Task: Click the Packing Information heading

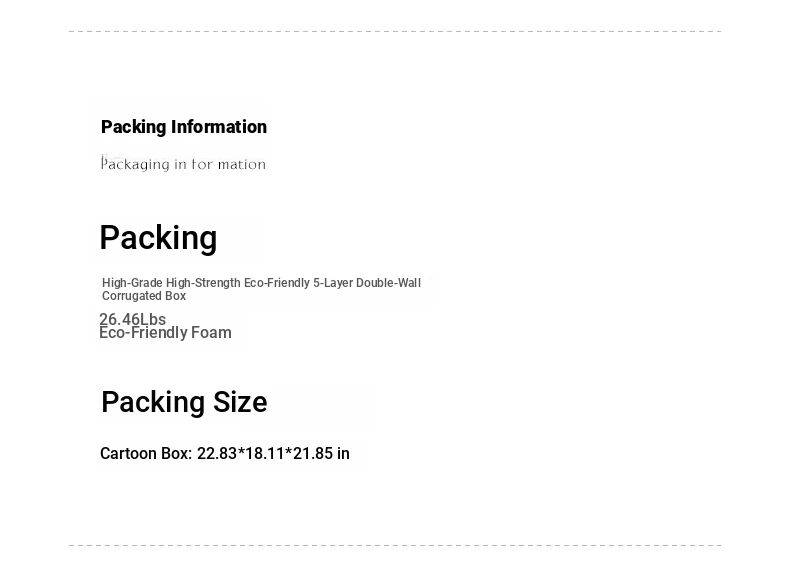Action: tap(184, 127)
